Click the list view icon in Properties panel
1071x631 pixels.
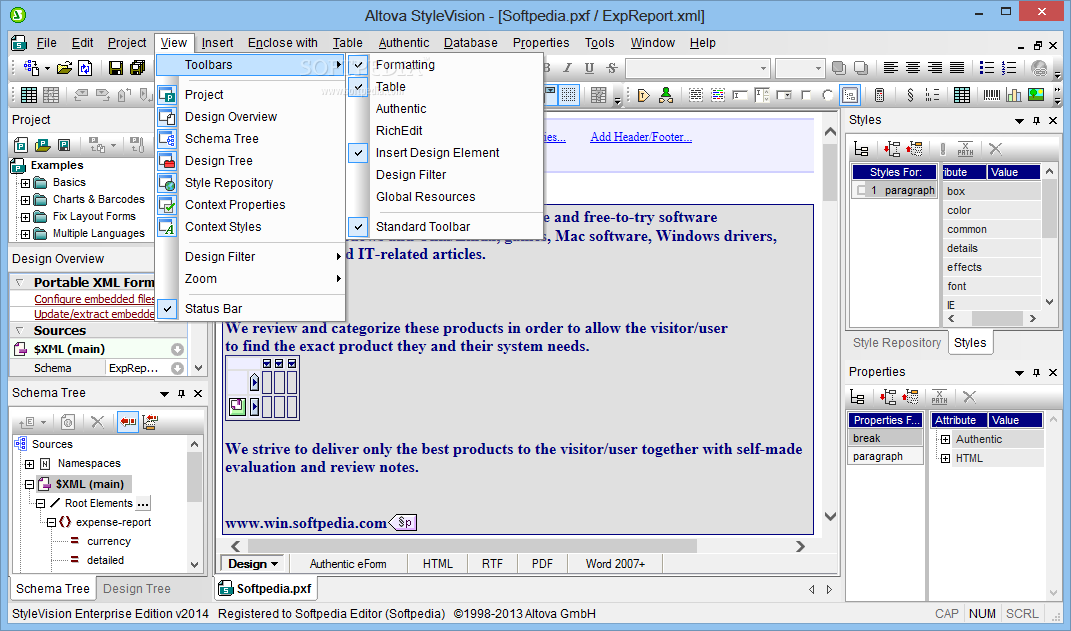click(x=857, y=397)
